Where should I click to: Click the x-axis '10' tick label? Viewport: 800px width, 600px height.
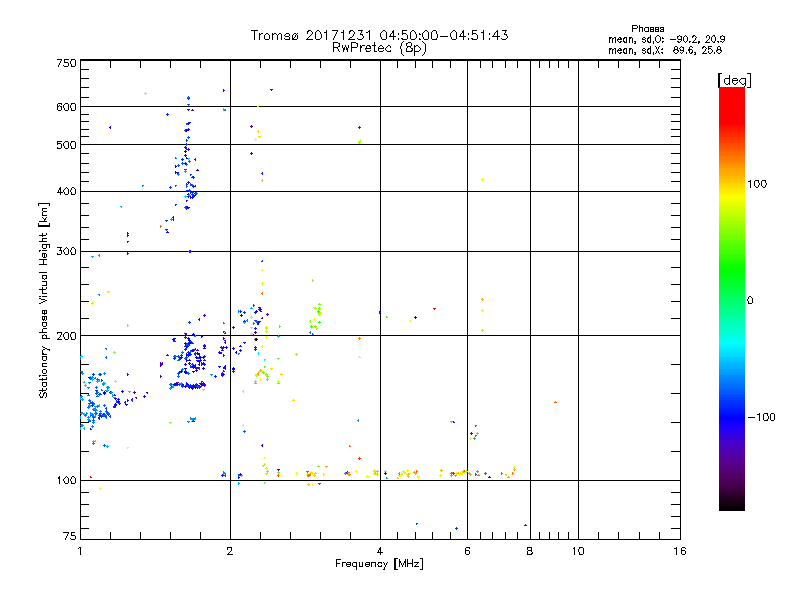(578, 551)
